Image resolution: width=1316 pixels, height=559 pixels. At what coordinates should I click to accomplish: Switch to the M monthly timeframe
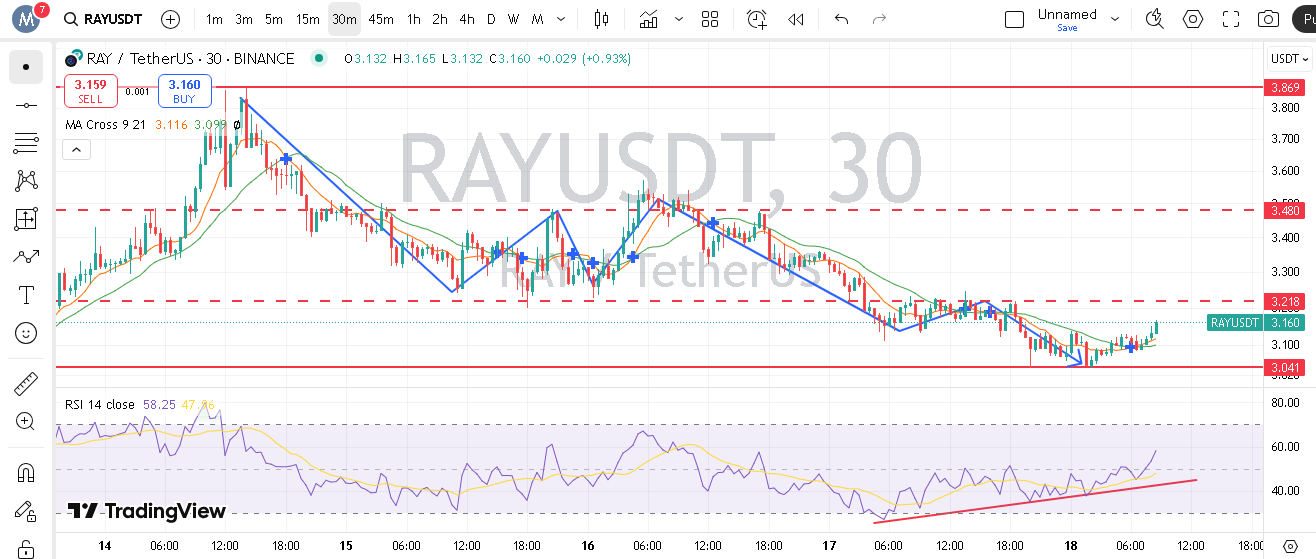pos(538,19)
